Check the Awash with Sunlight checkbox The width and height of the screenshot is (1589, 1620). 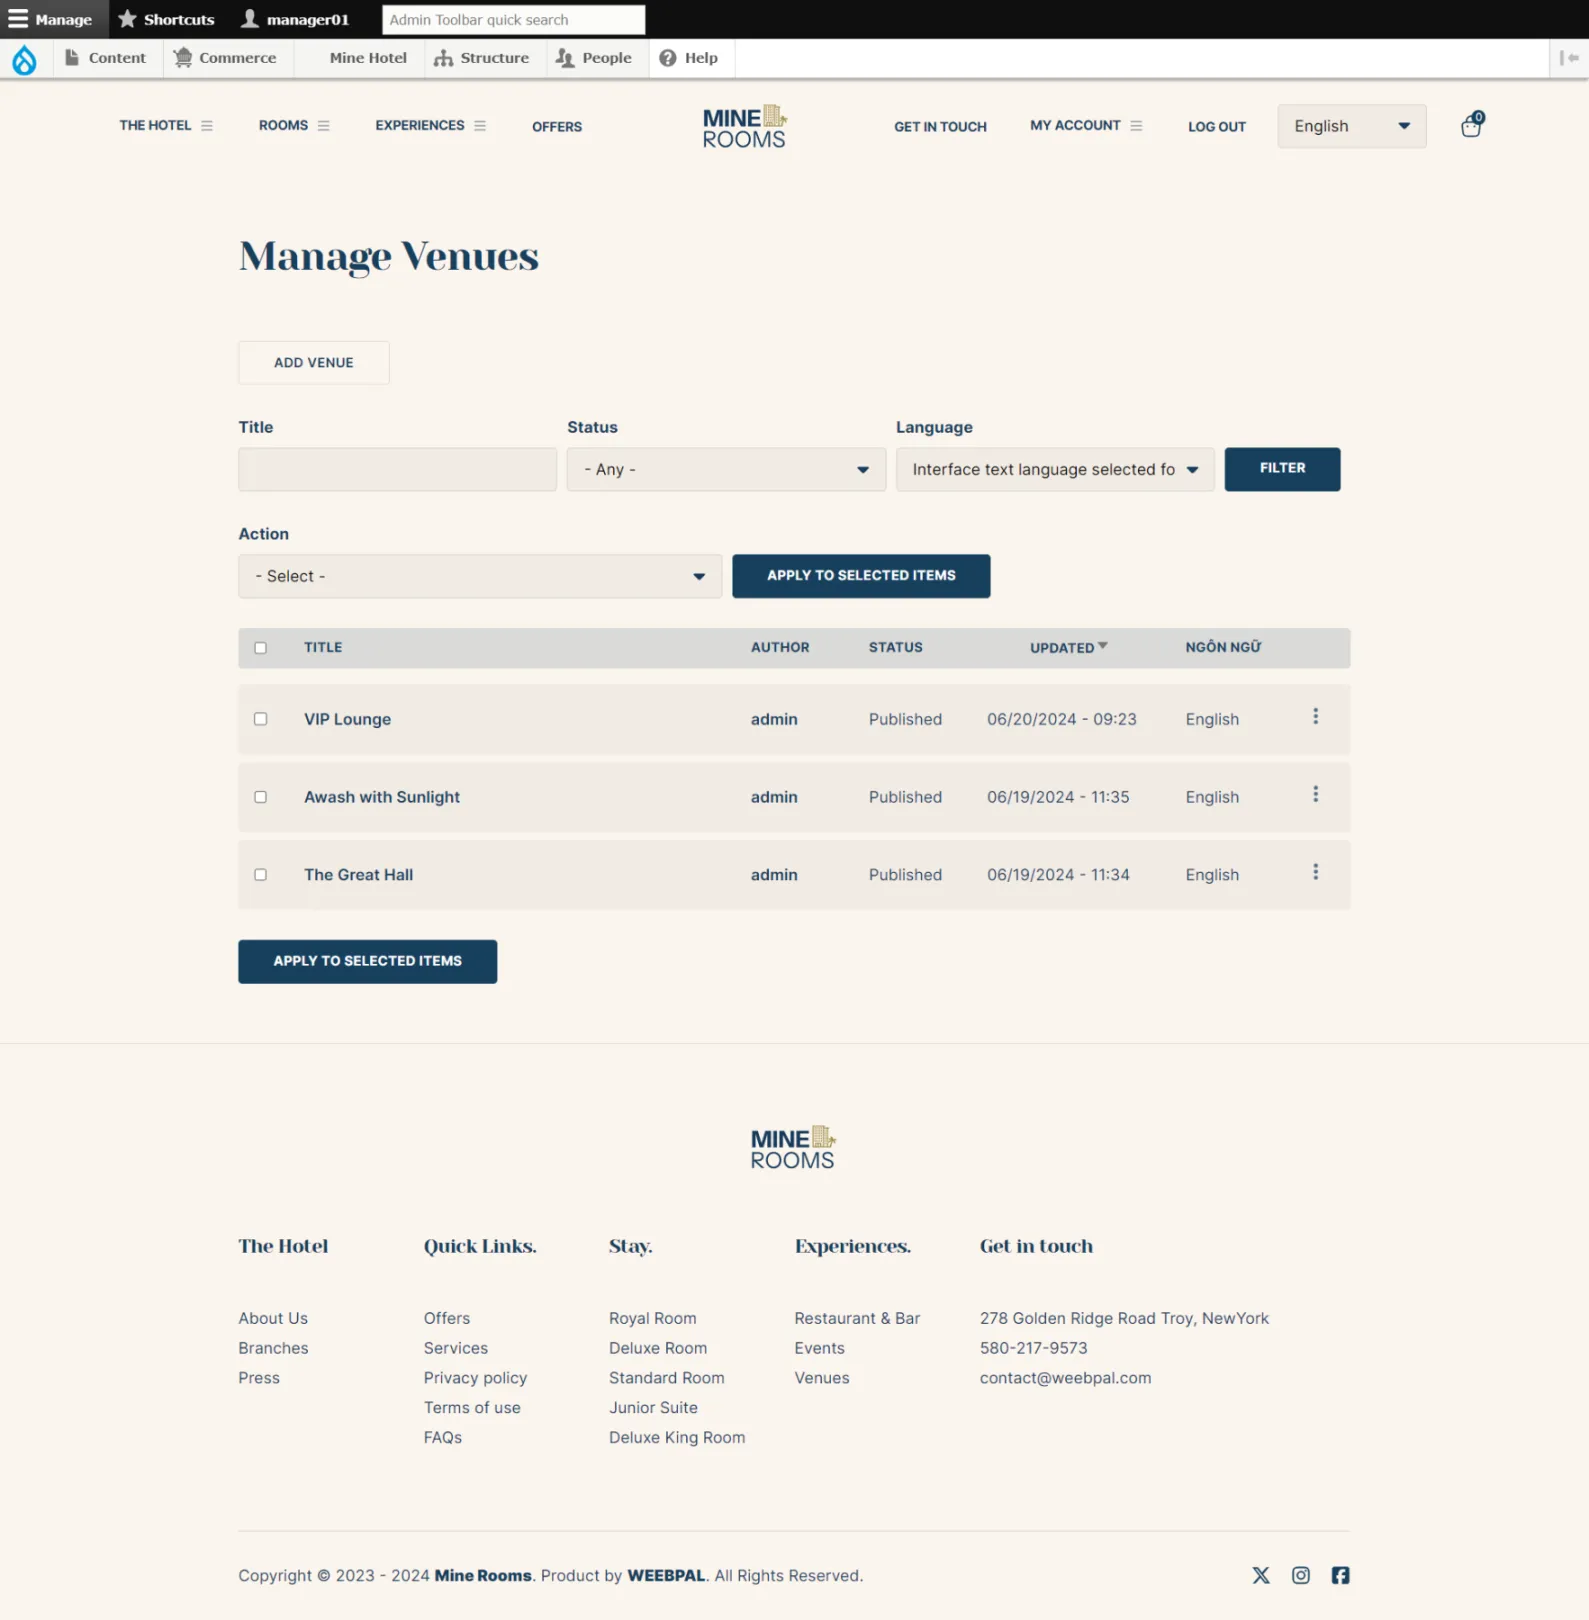coord(261,797)
